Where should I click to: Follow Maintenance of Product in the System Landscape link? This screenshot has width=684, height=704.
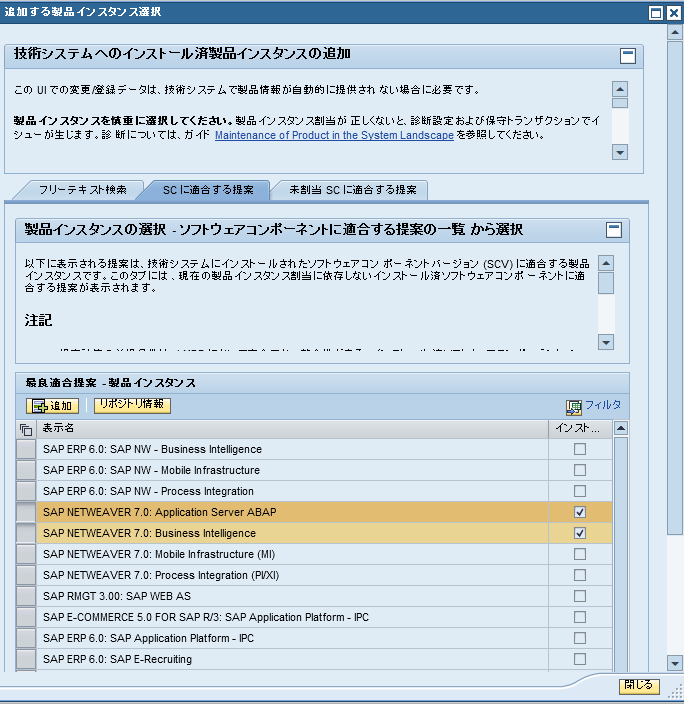[x=334, y=135]
